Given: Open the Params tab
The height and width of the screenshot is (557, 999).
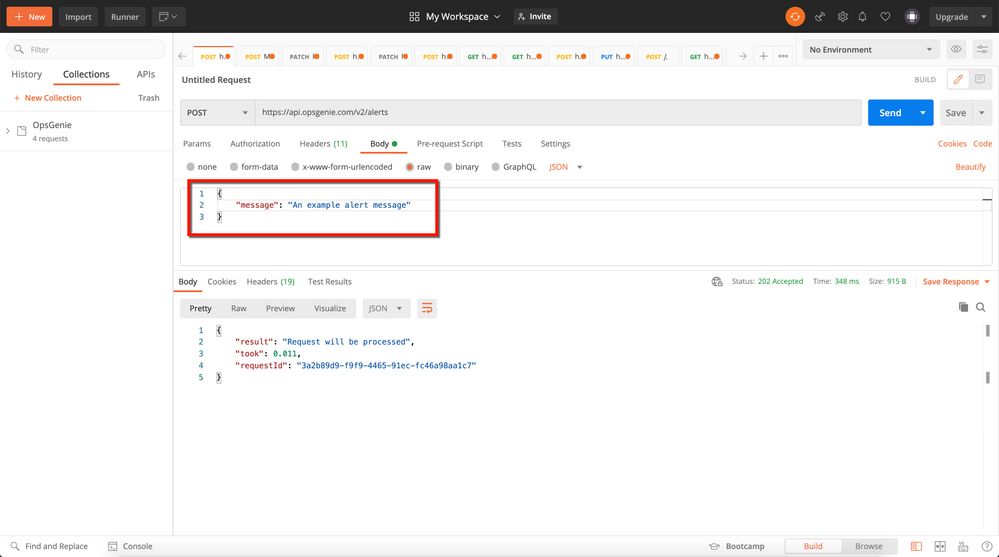Looking at the screenshot, I should [197, 143].
